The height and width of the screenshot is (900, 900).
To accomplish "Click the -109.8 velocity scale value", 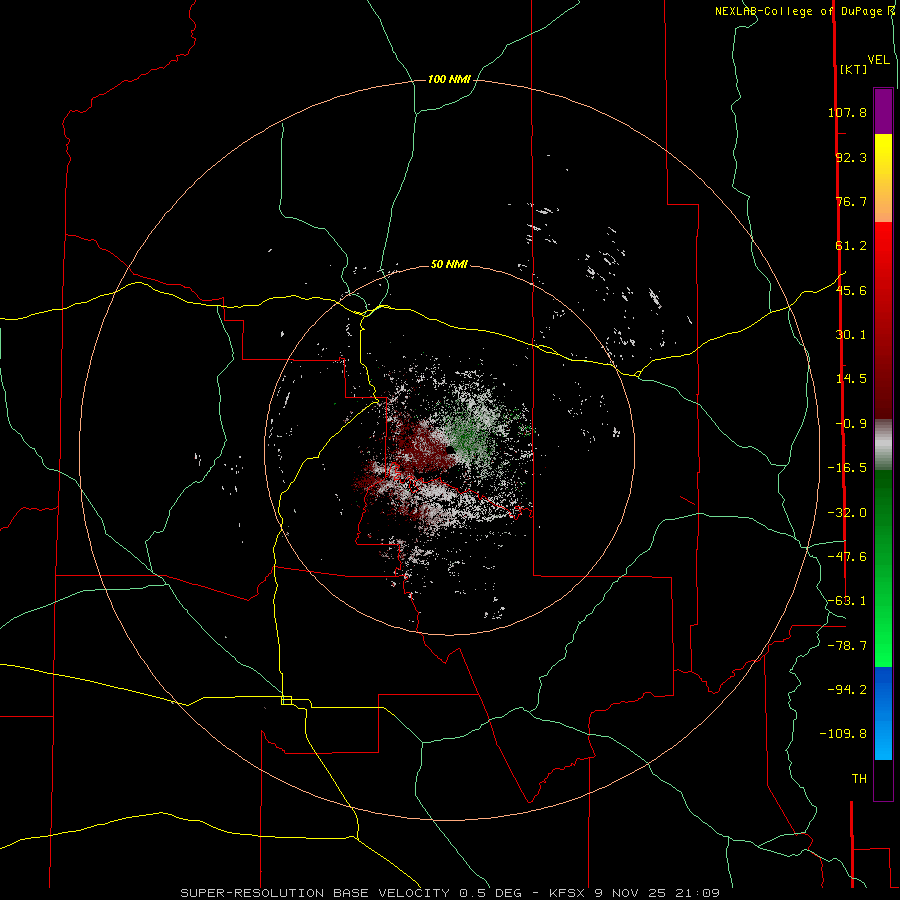I will [x=843, y=734].
